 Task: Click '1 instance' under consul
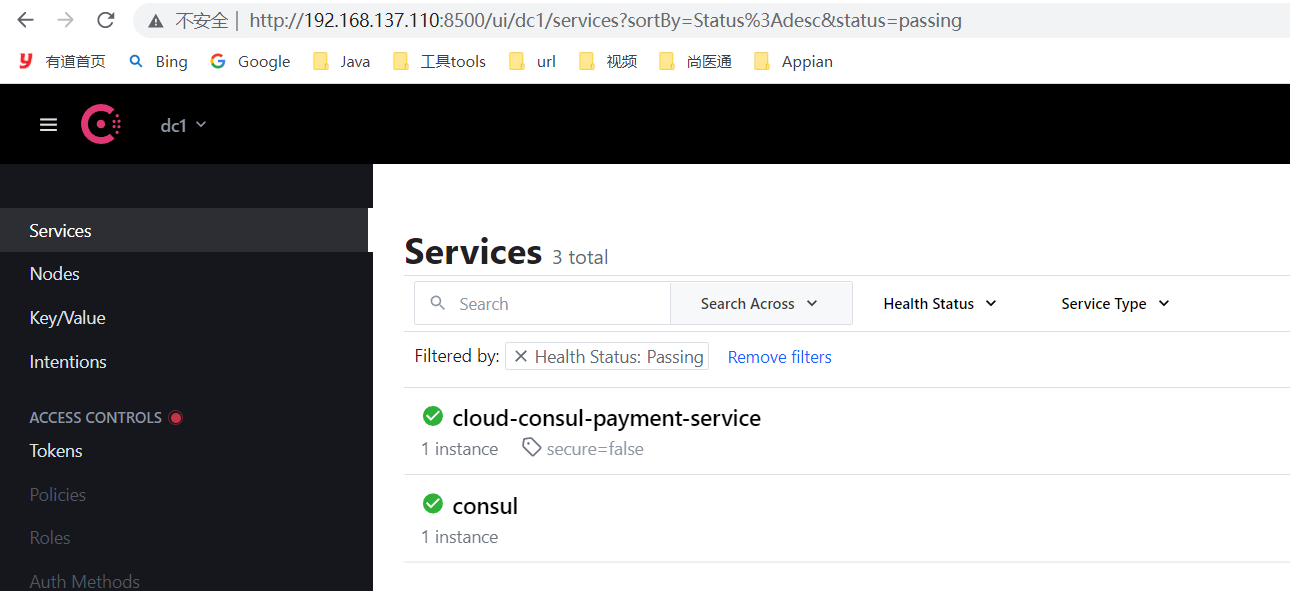pyautogui.click(x=459, y=537)
